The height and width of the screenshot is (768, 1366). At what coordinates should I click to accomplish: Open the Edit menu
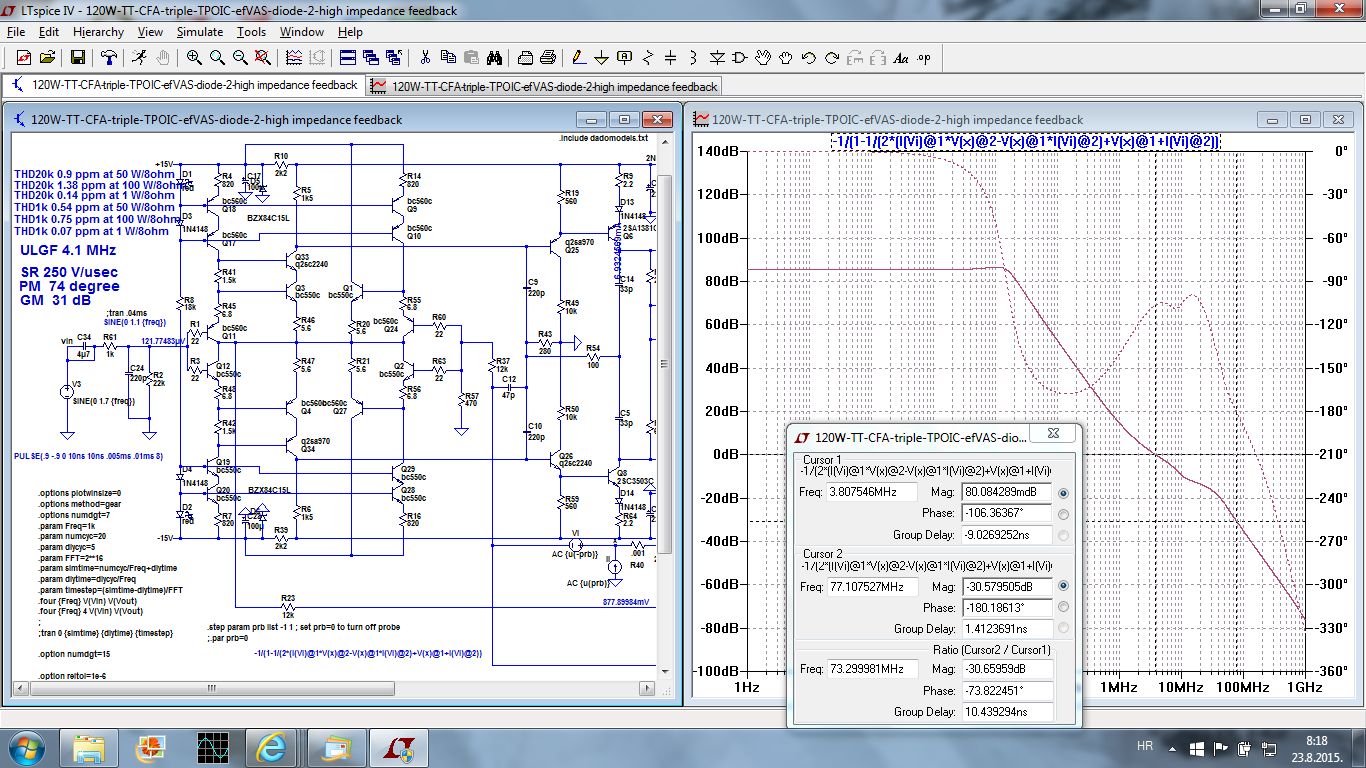tap(49, 32)
